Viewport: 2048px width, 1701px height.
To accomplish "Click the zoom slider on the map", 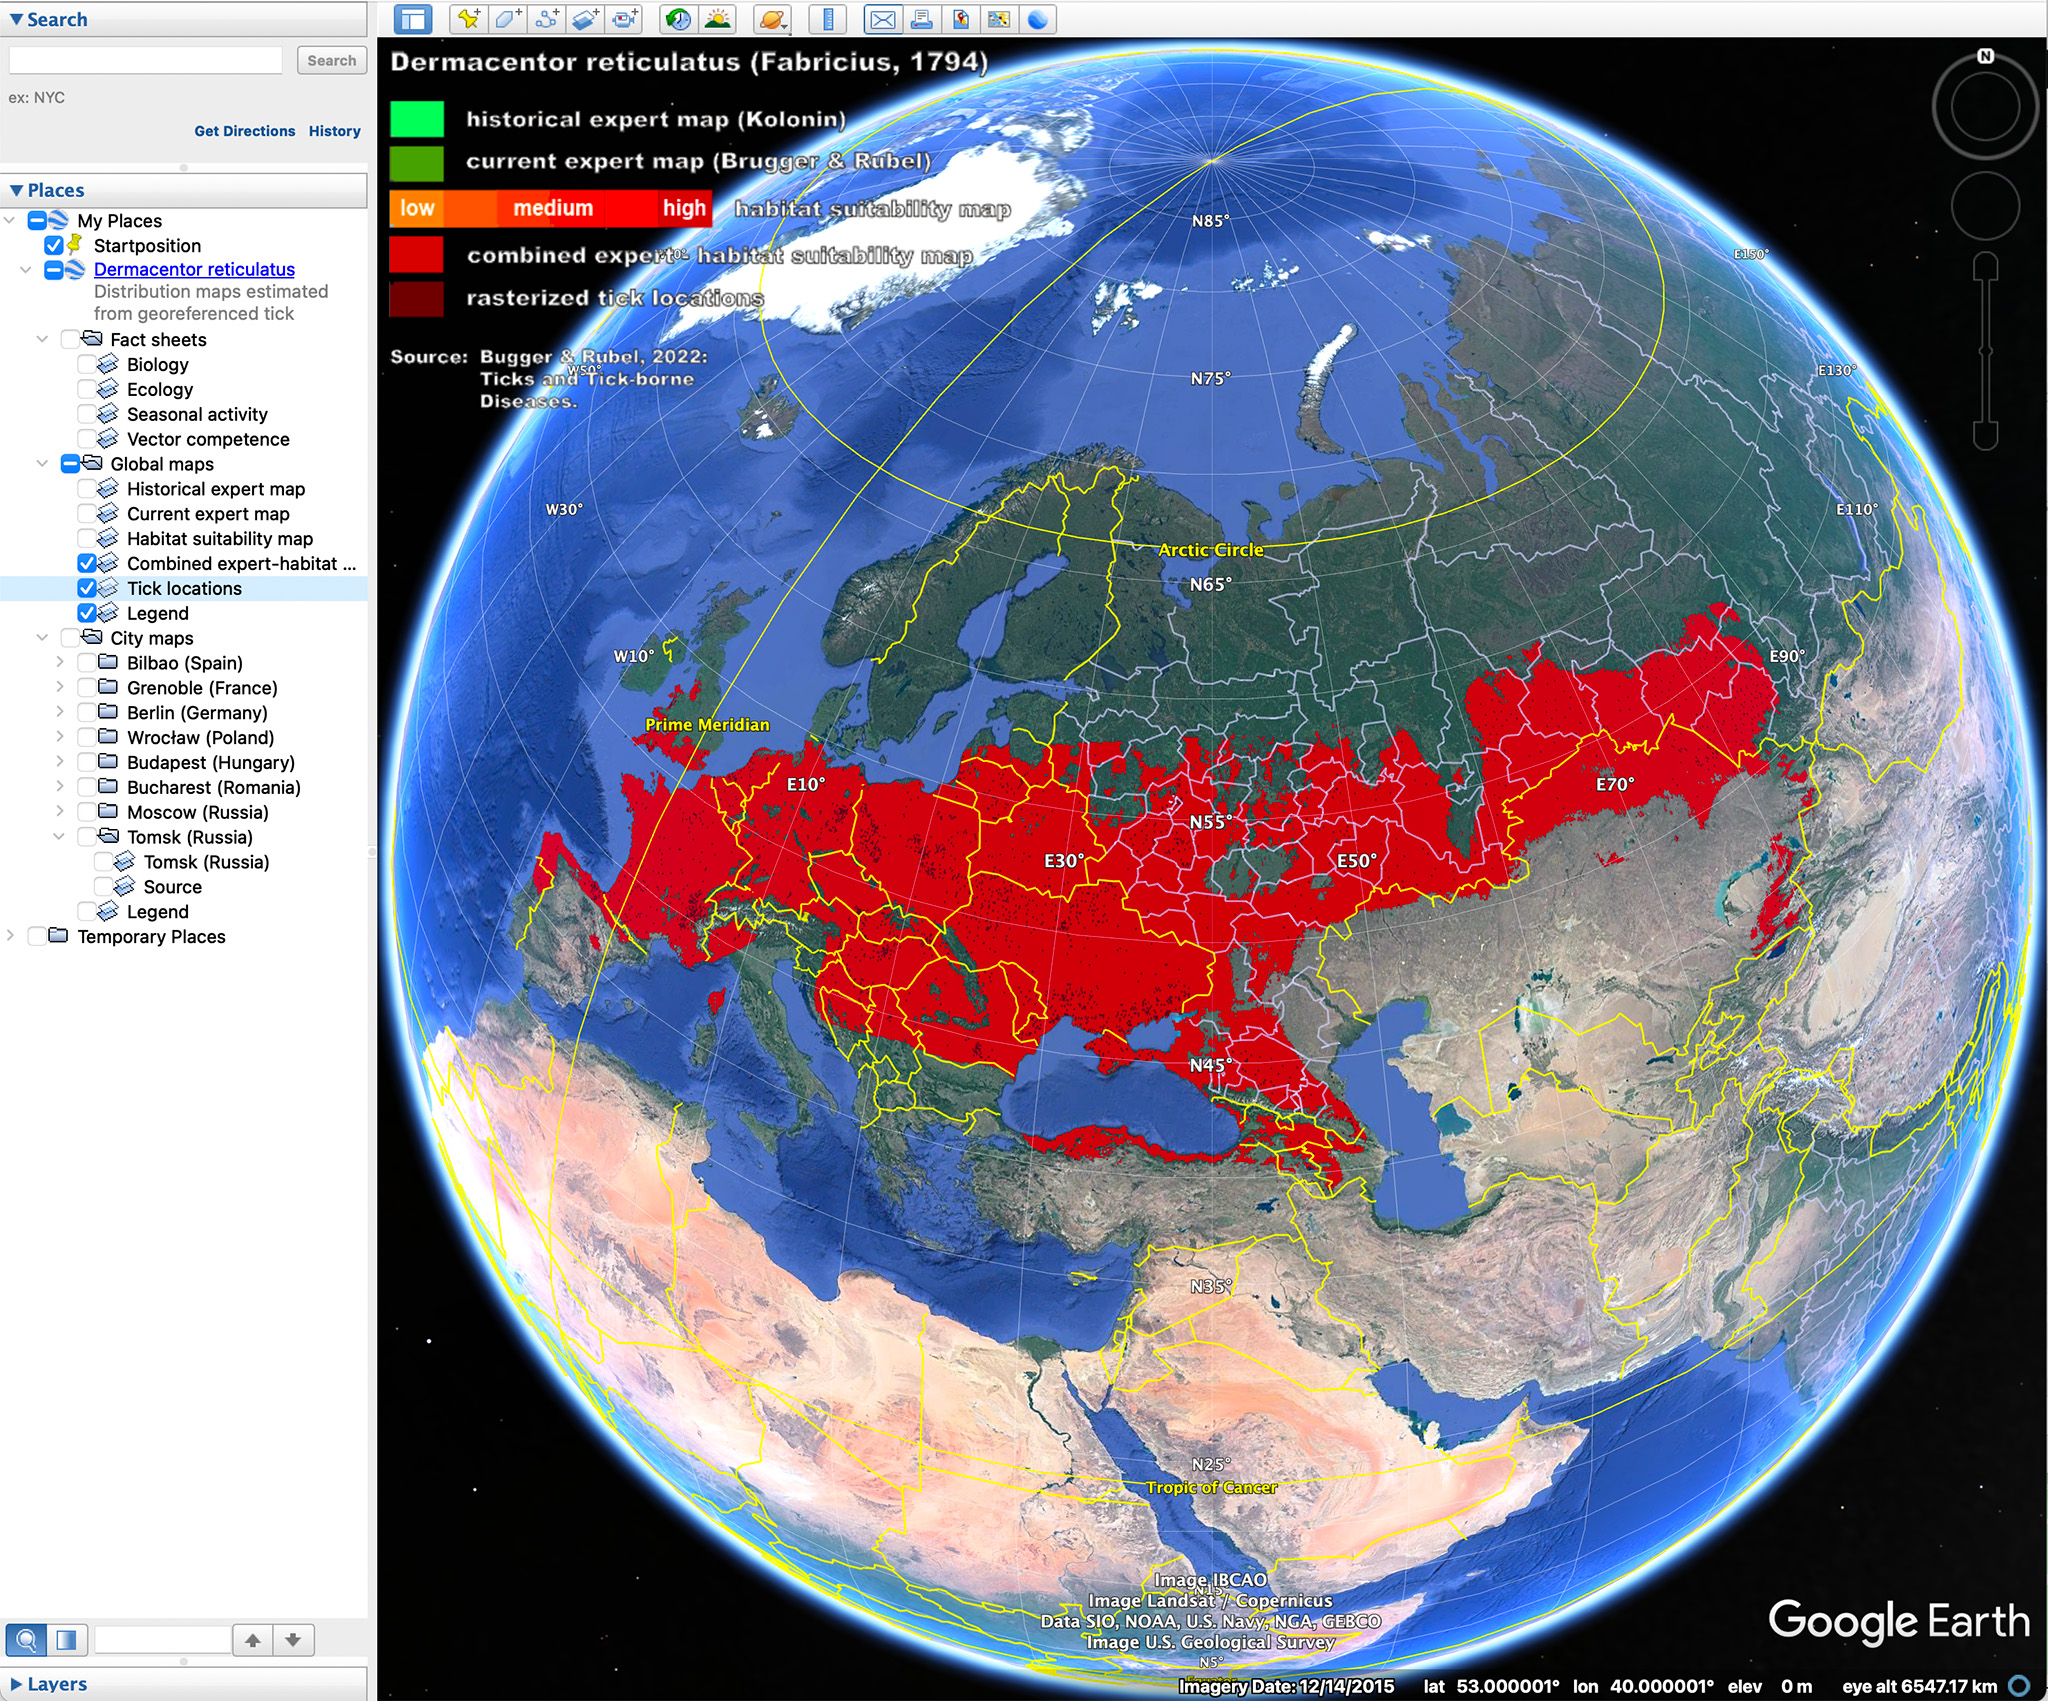I will [x=1985, y=350].
